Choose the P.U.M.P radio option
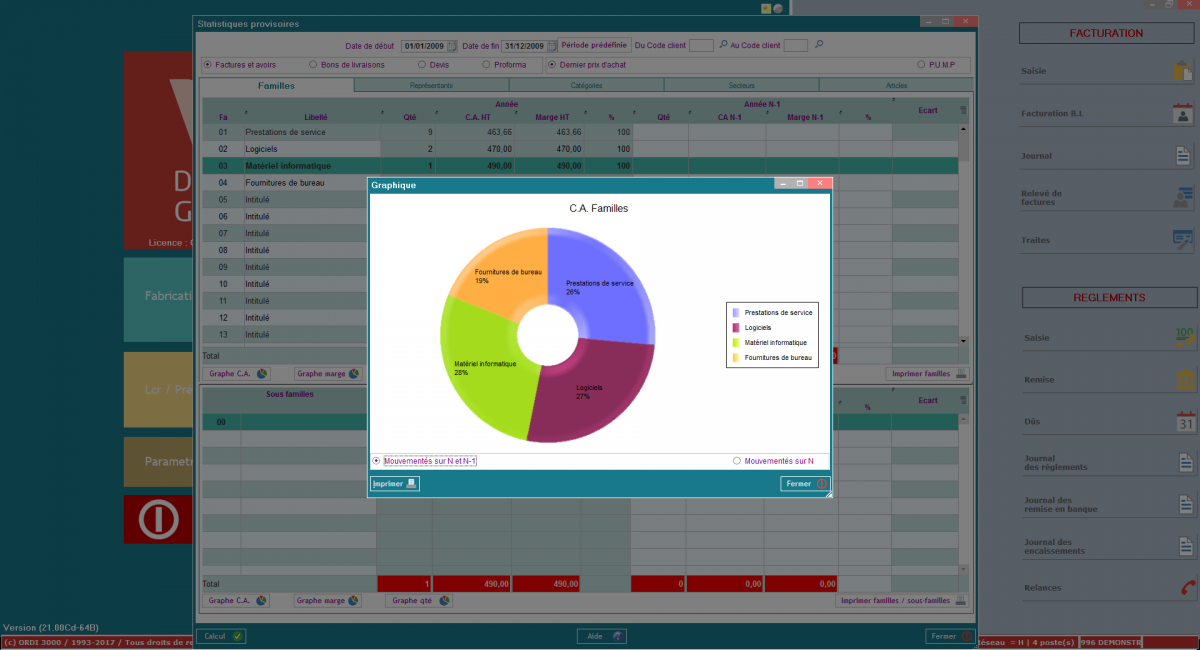Viewport: 1200px width, 650px height. [x=920, y=64]
